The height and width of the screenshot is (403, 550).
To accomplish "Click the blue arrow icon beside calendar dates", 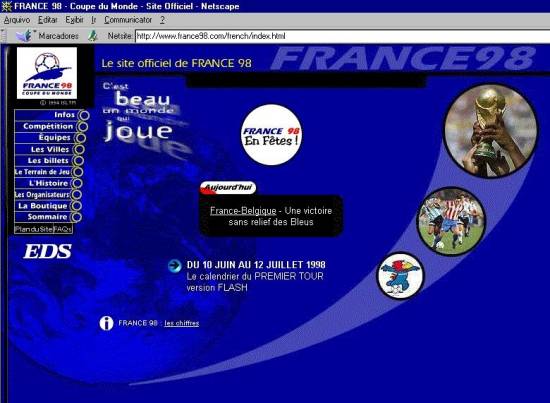I will click(x=174, y=266).
